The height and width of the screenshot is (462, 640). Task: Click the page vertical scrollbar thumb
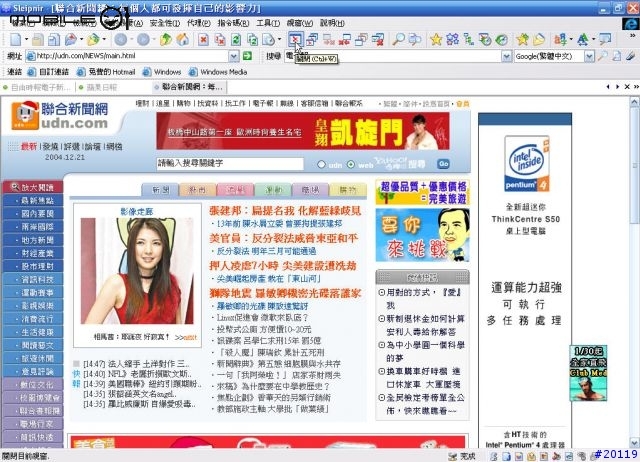[635, 165]
